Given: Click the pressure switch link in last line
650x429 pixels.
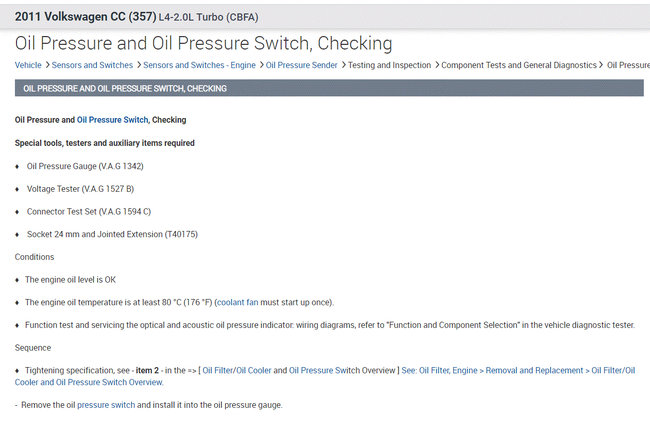Looking at the screenshot, I should pos(106,405).
